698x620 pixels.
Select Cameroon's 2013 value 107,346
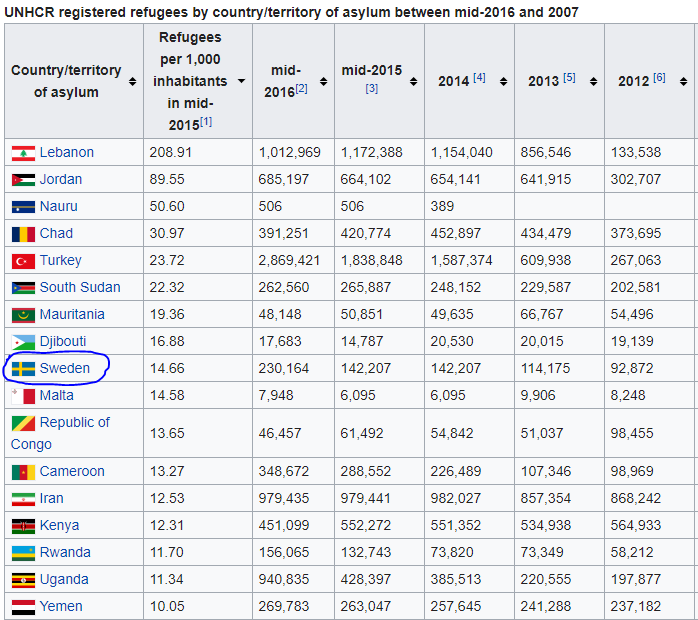(546, 471)
